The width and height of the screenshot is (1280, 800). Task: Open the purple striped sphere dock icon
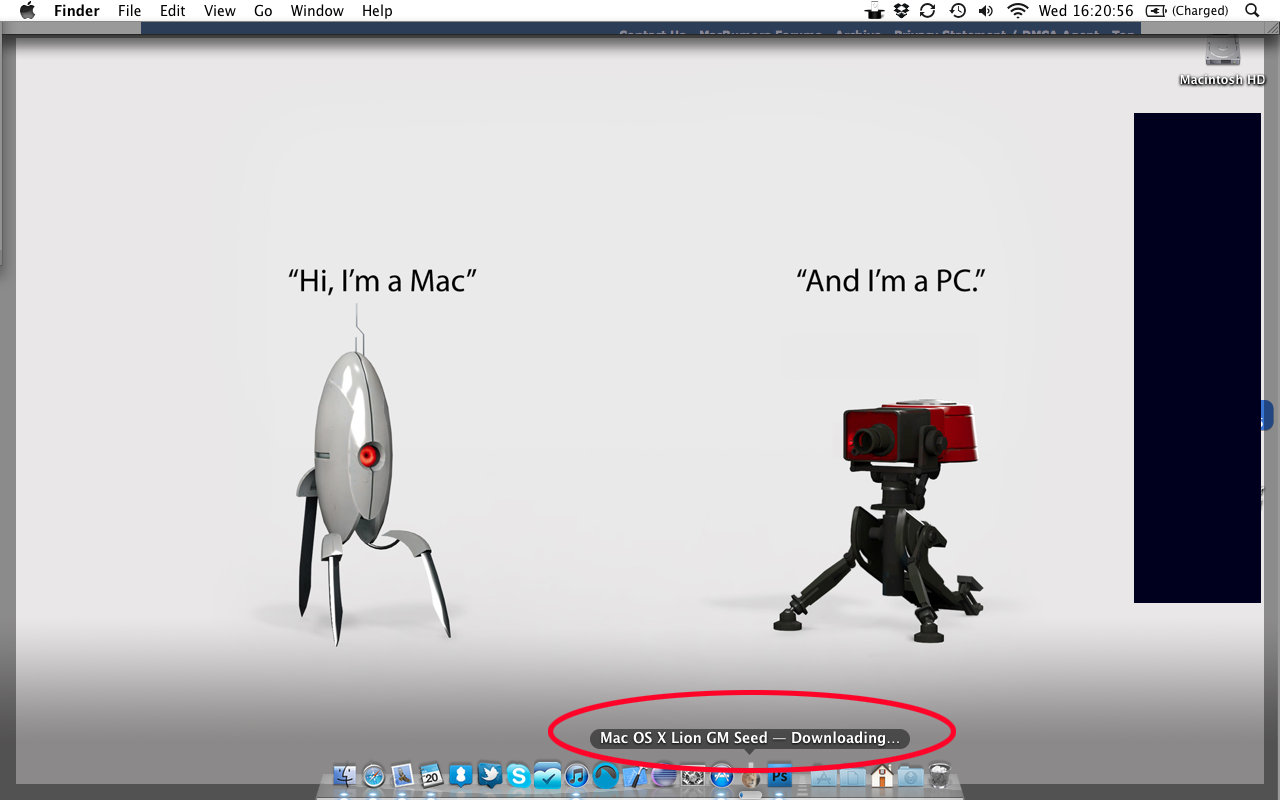tap(664, 775)
